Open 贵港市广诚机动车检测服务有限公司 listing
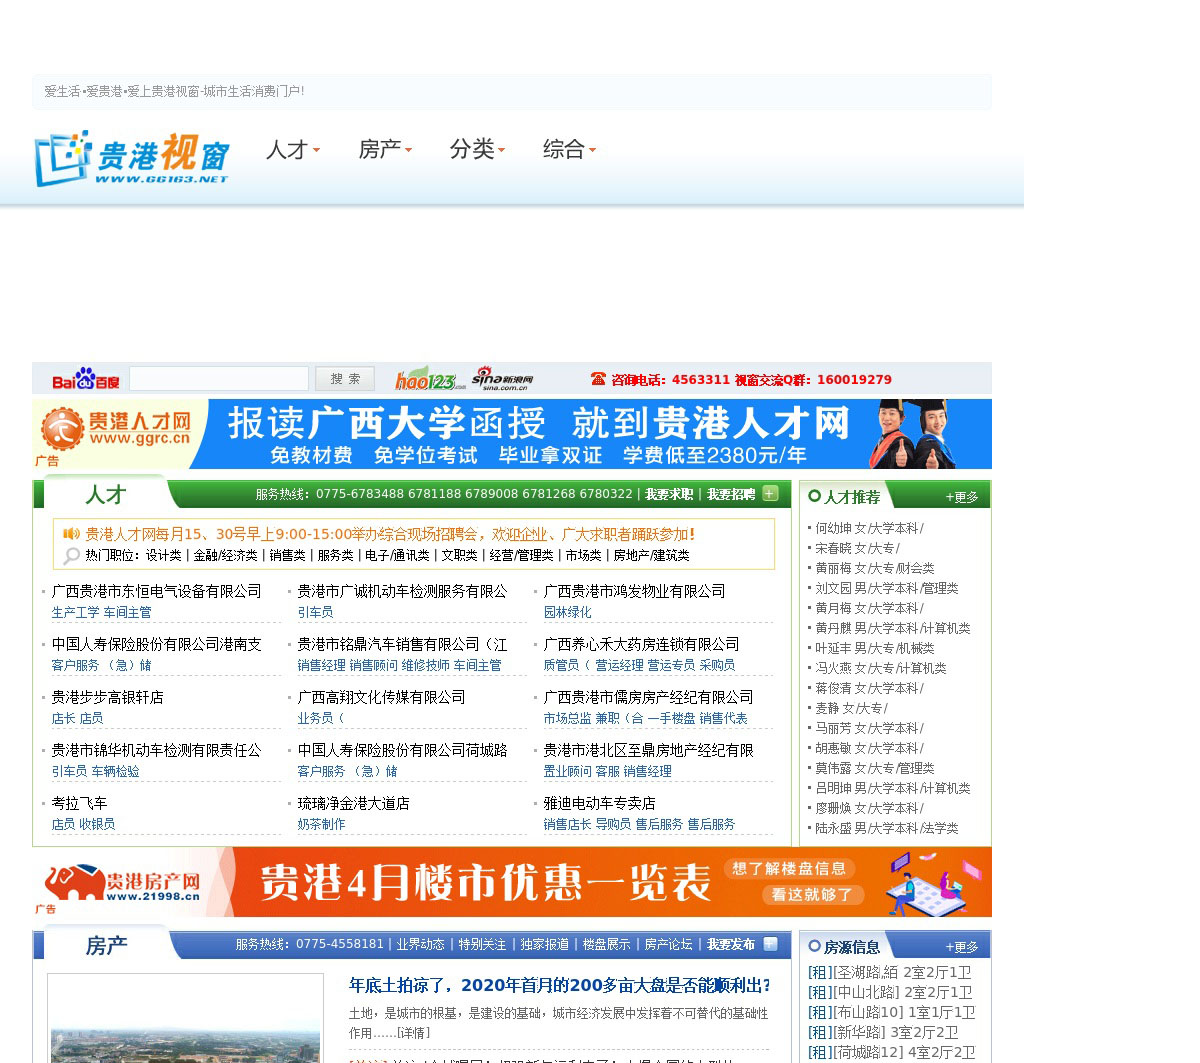1200x1063 pixels. click(402, 592)
